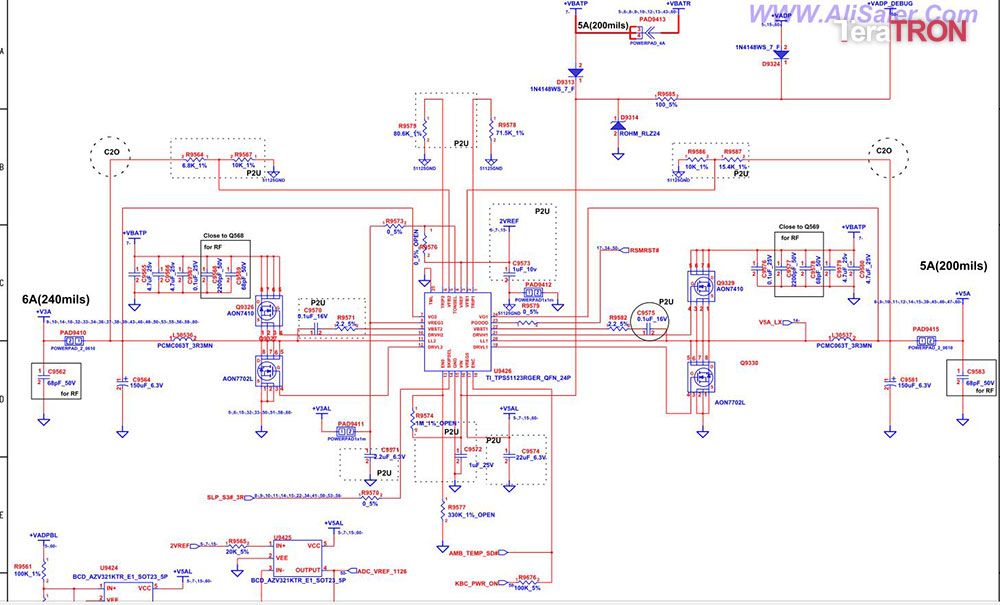
Task: Click the C9562 capacitor designator
Action: (x=57, y=371)
